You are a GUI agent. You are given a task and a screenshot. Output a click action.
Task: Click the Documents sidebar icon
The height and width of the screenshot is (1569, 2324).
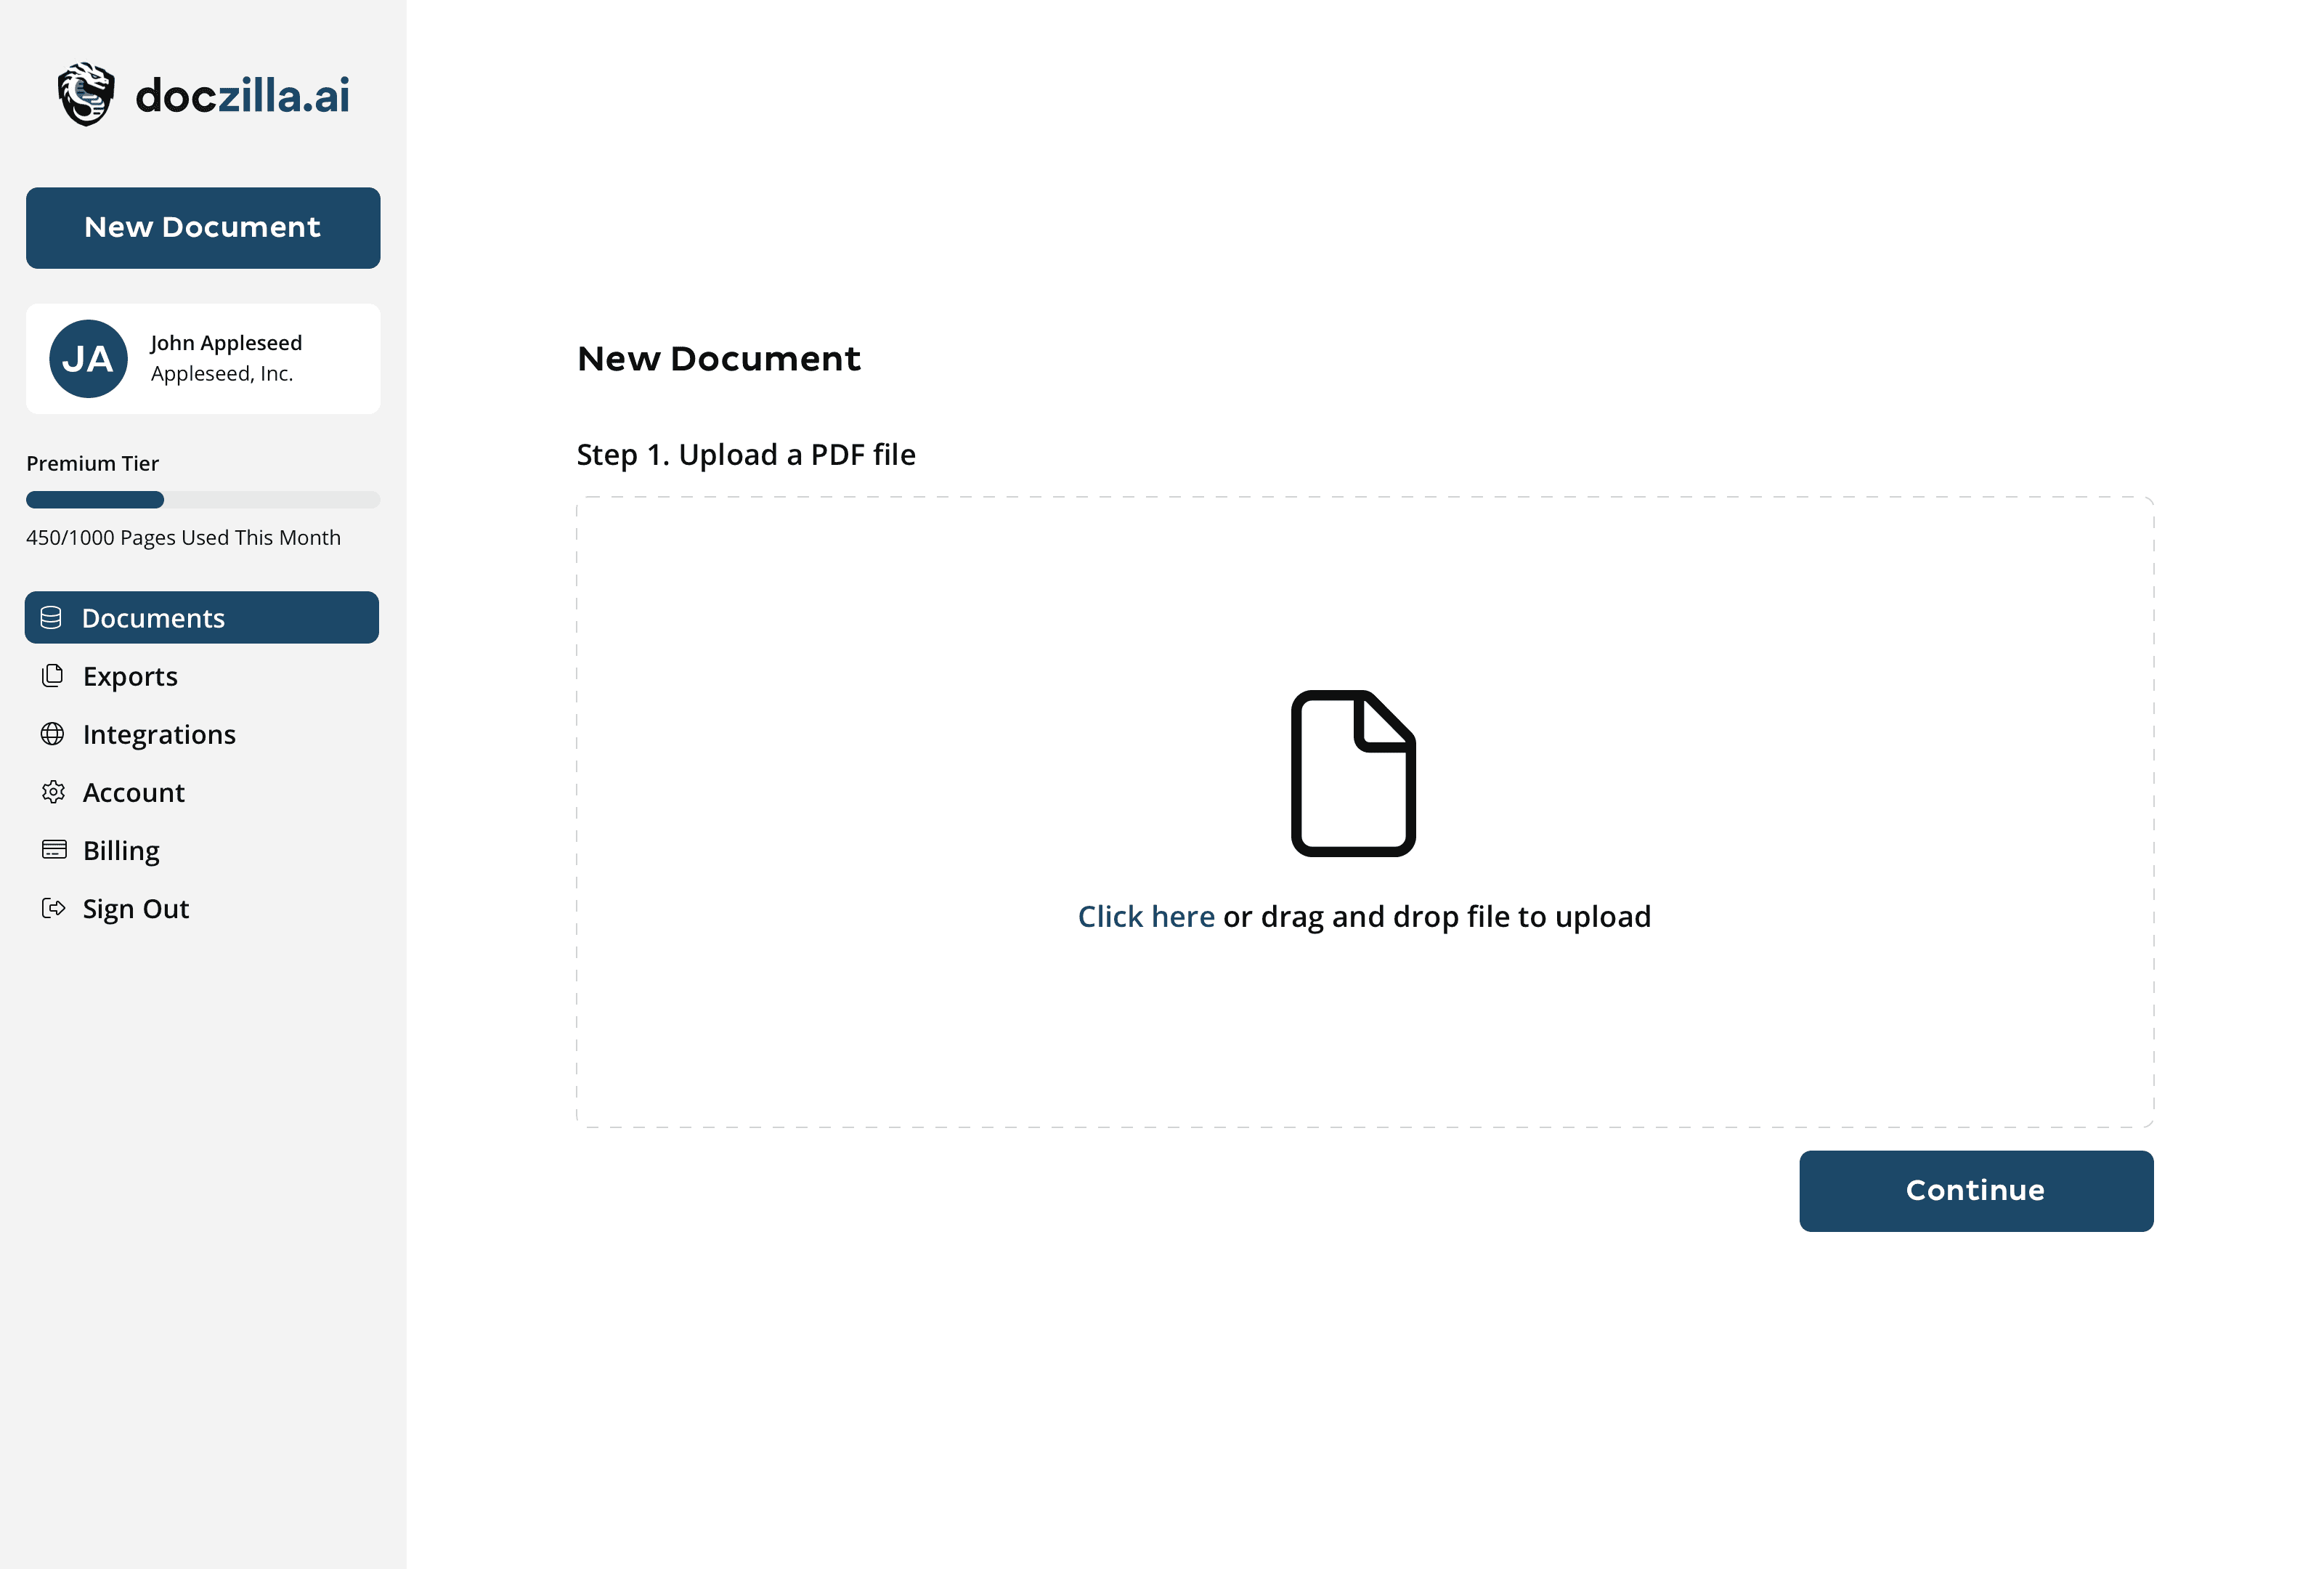tap(52, 617)
